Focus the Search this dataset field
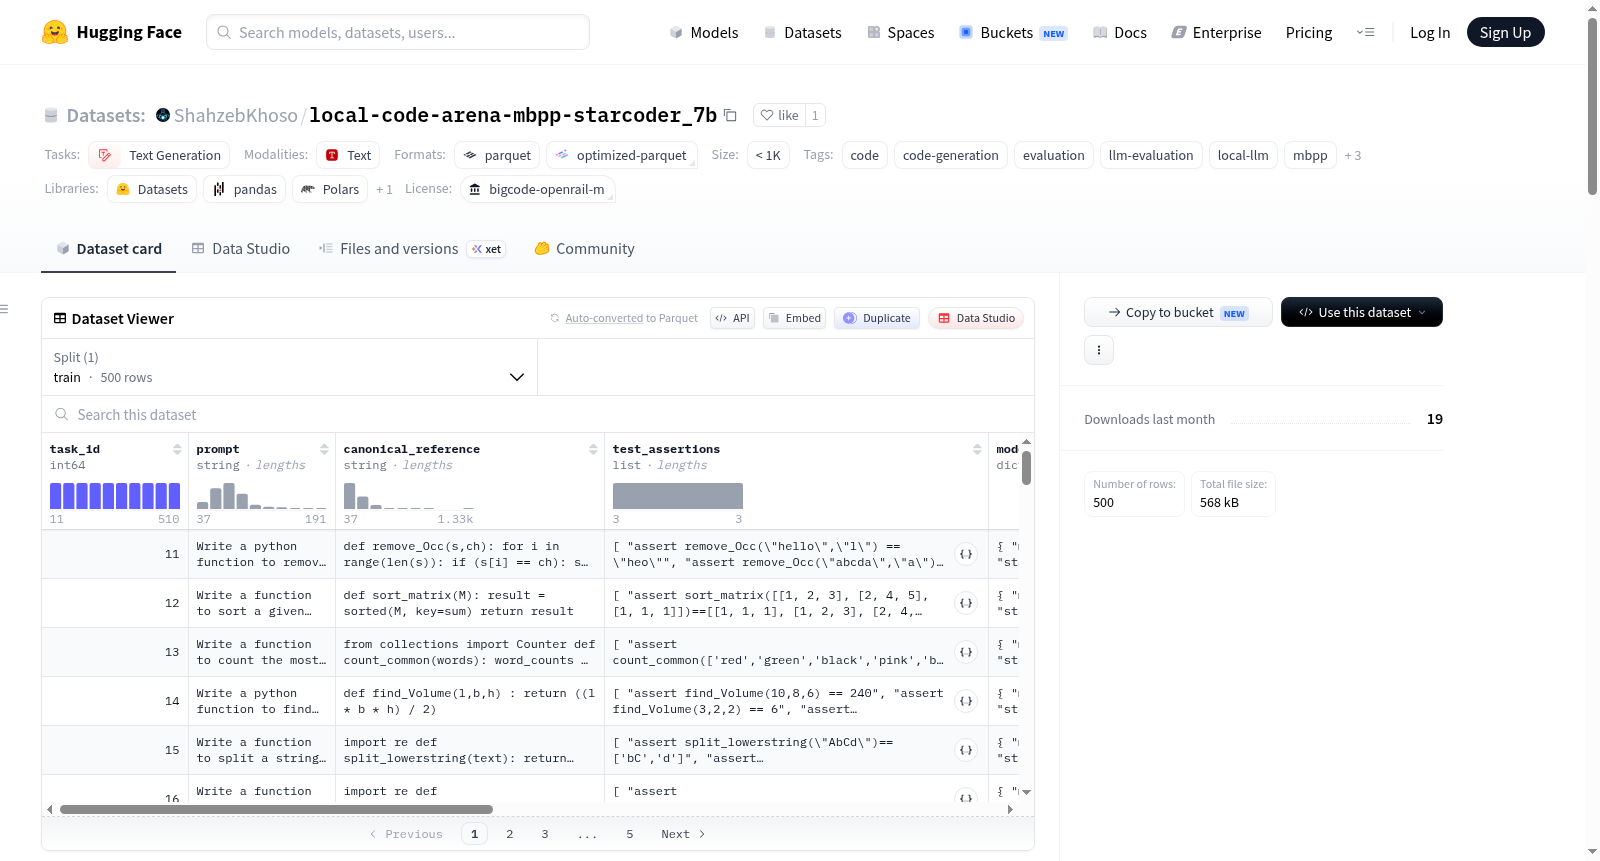The width and height of the screenshot is (1600, 861). 538,414
